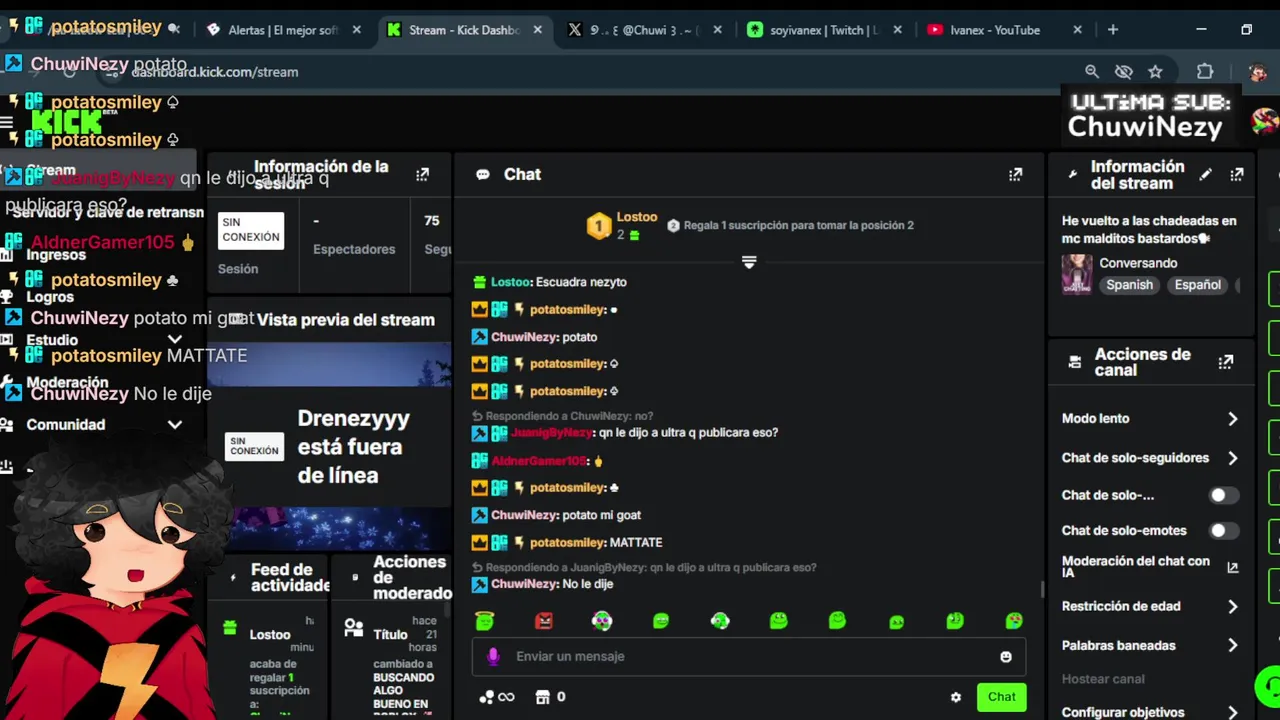Open the browser extensions puzzle icon
The width and height of the screenshot is (1280, 720).
point(1205,71)
